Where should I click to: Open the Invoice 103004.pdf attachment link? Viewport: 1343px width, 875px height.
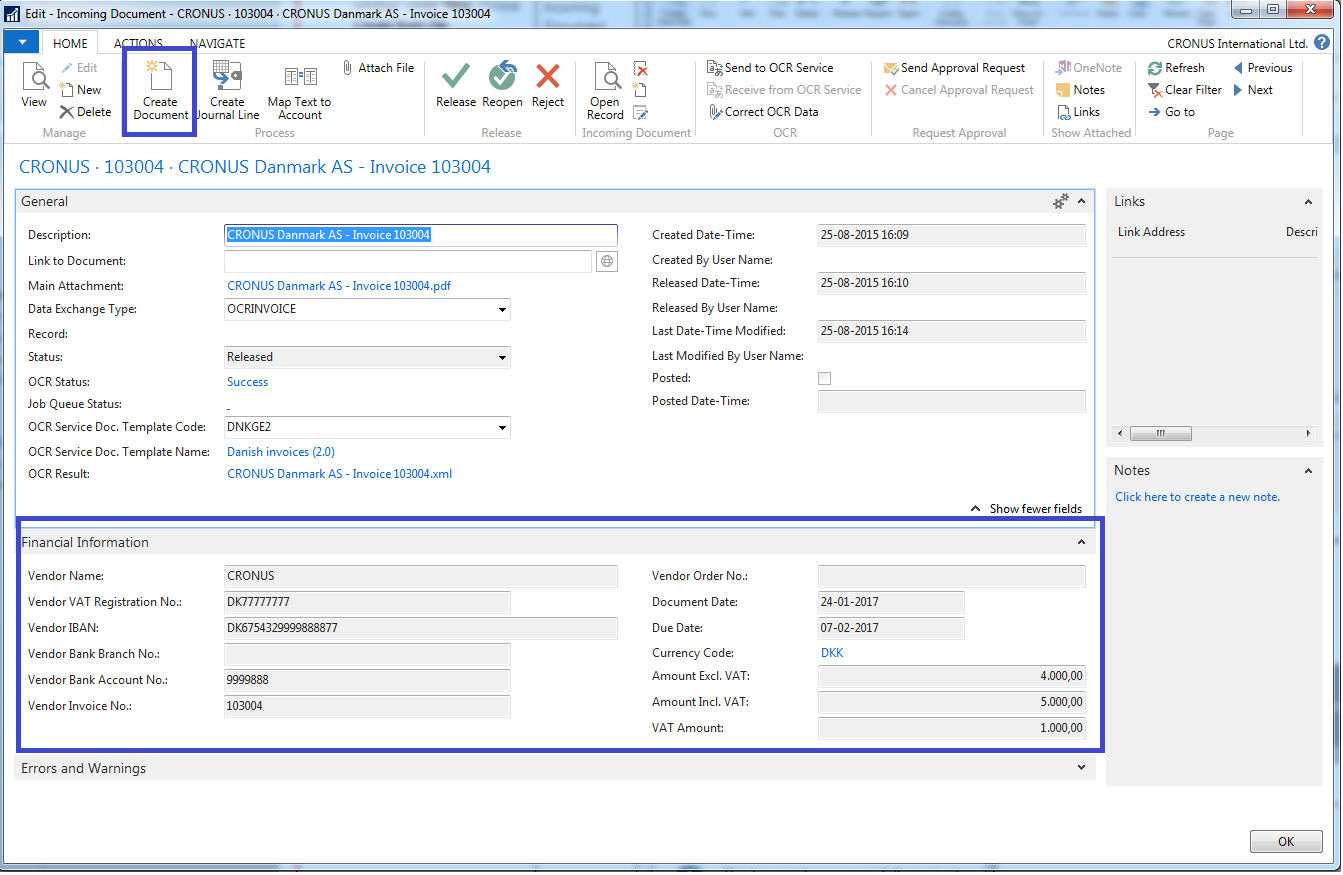(339, 286)
